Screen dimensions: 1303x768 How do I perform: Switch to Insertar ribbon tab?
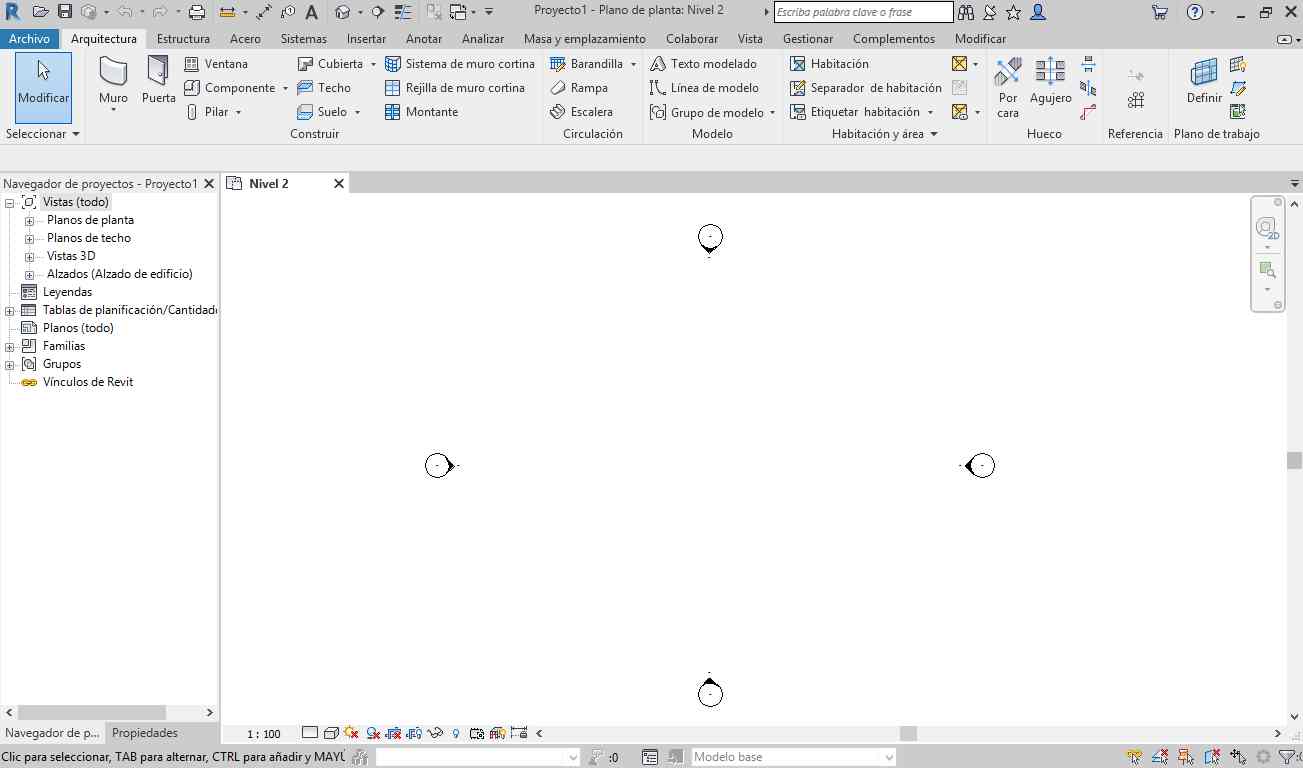[x=366, y=39]
